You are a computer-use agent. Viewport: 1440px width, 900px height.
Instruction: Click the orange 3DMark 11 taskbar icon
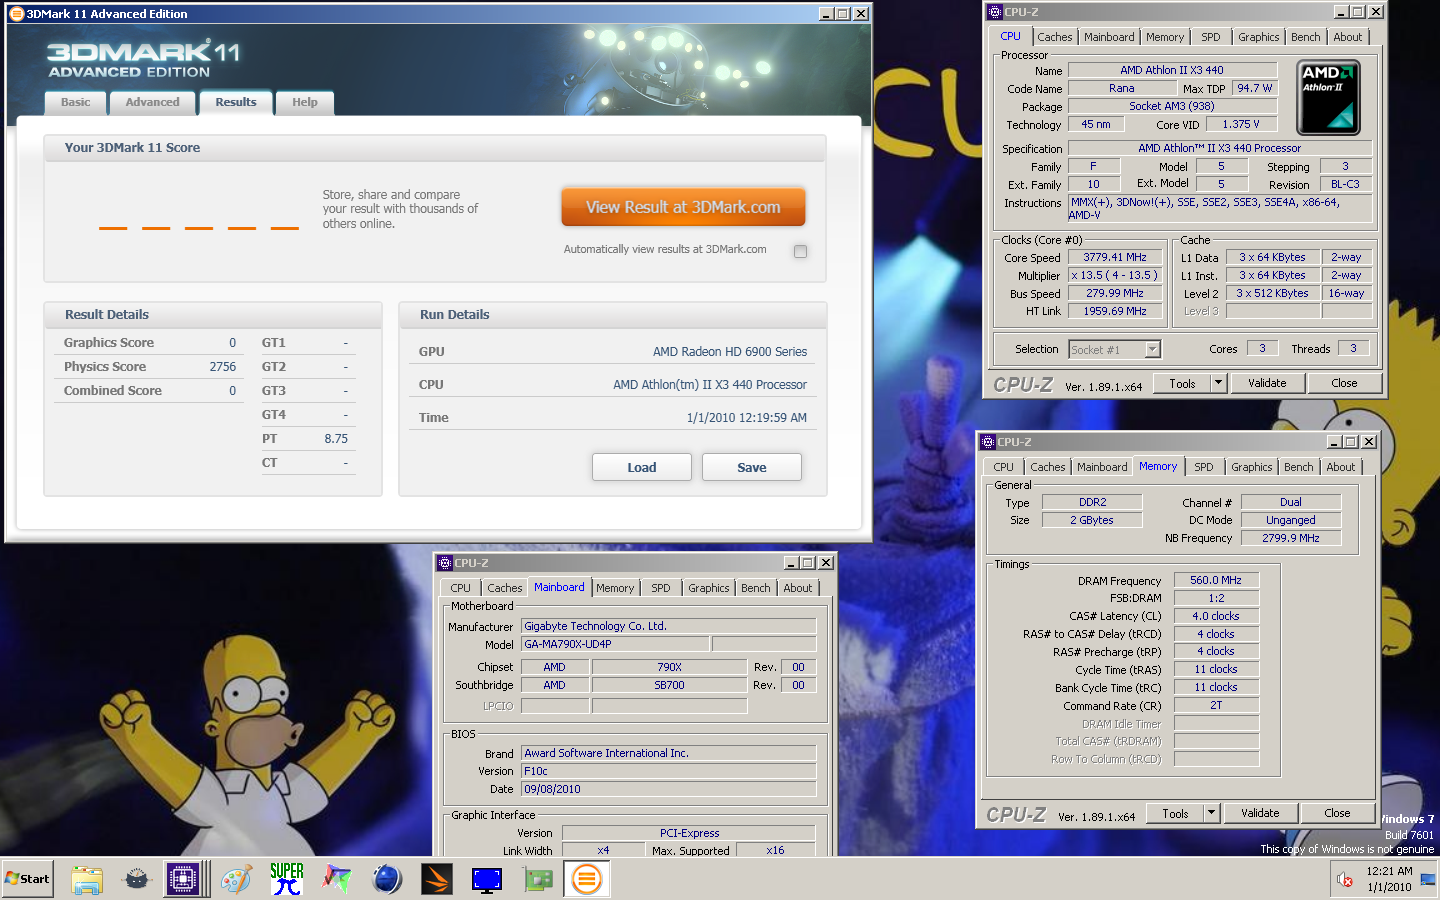(586, 879)
